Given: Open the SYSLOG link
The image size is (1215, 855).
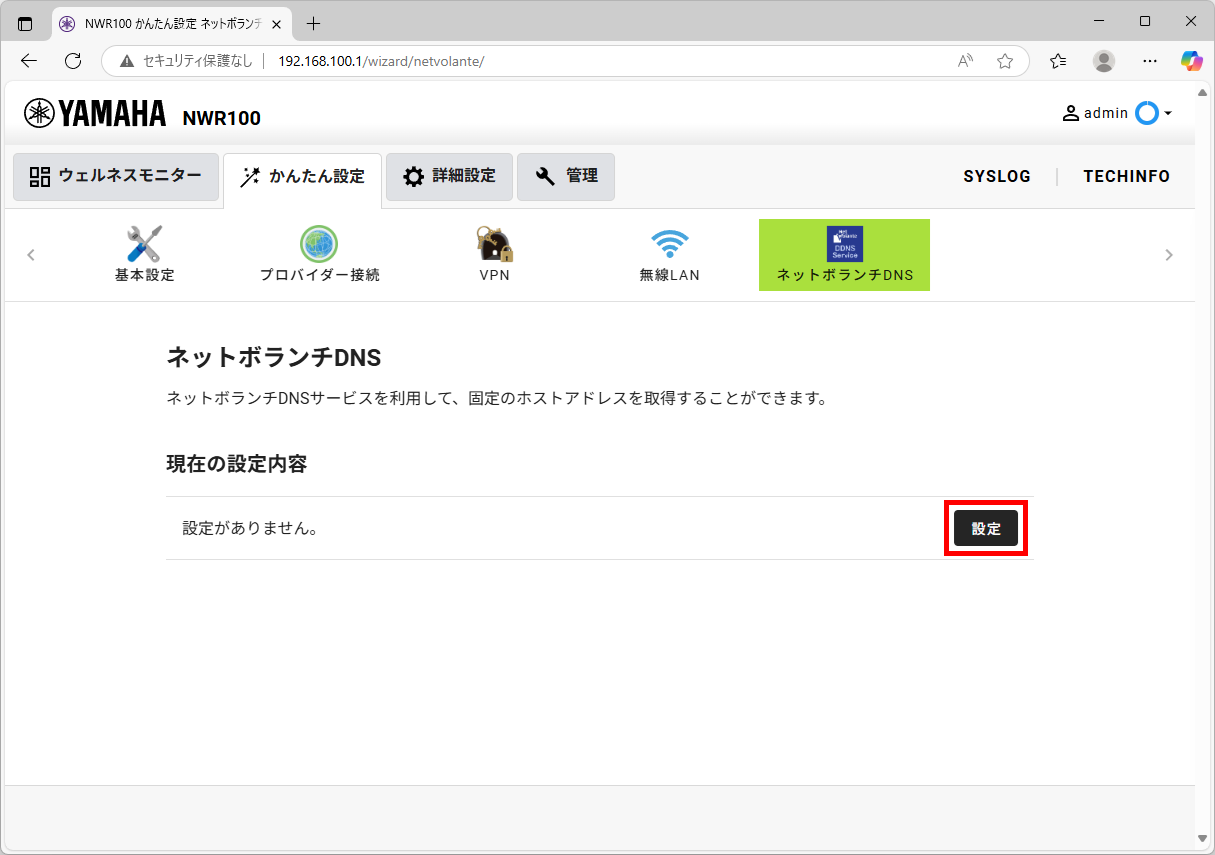Looking at the screenshot, I should click(x=997, y=177).
